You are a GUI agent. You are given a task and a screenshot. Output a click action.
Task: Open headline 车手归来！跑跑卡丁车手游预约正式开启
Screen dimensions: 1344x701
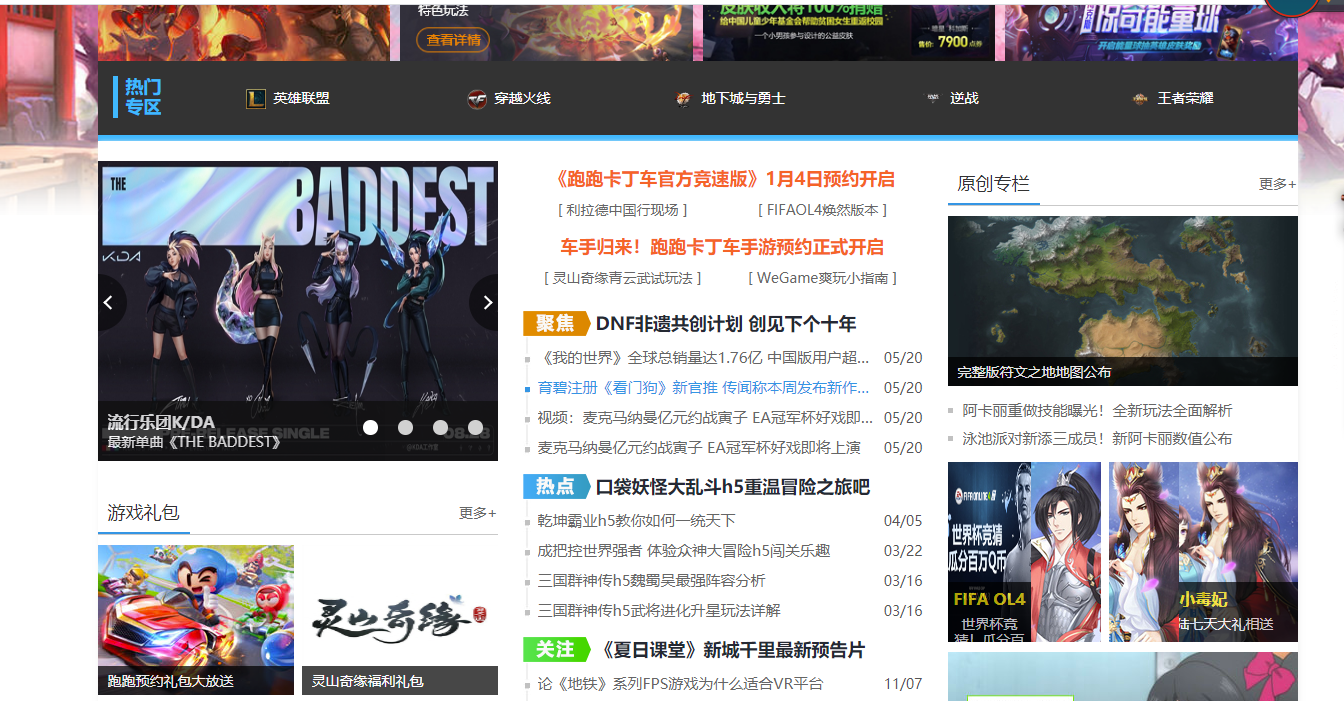click(x=722, y=247)
